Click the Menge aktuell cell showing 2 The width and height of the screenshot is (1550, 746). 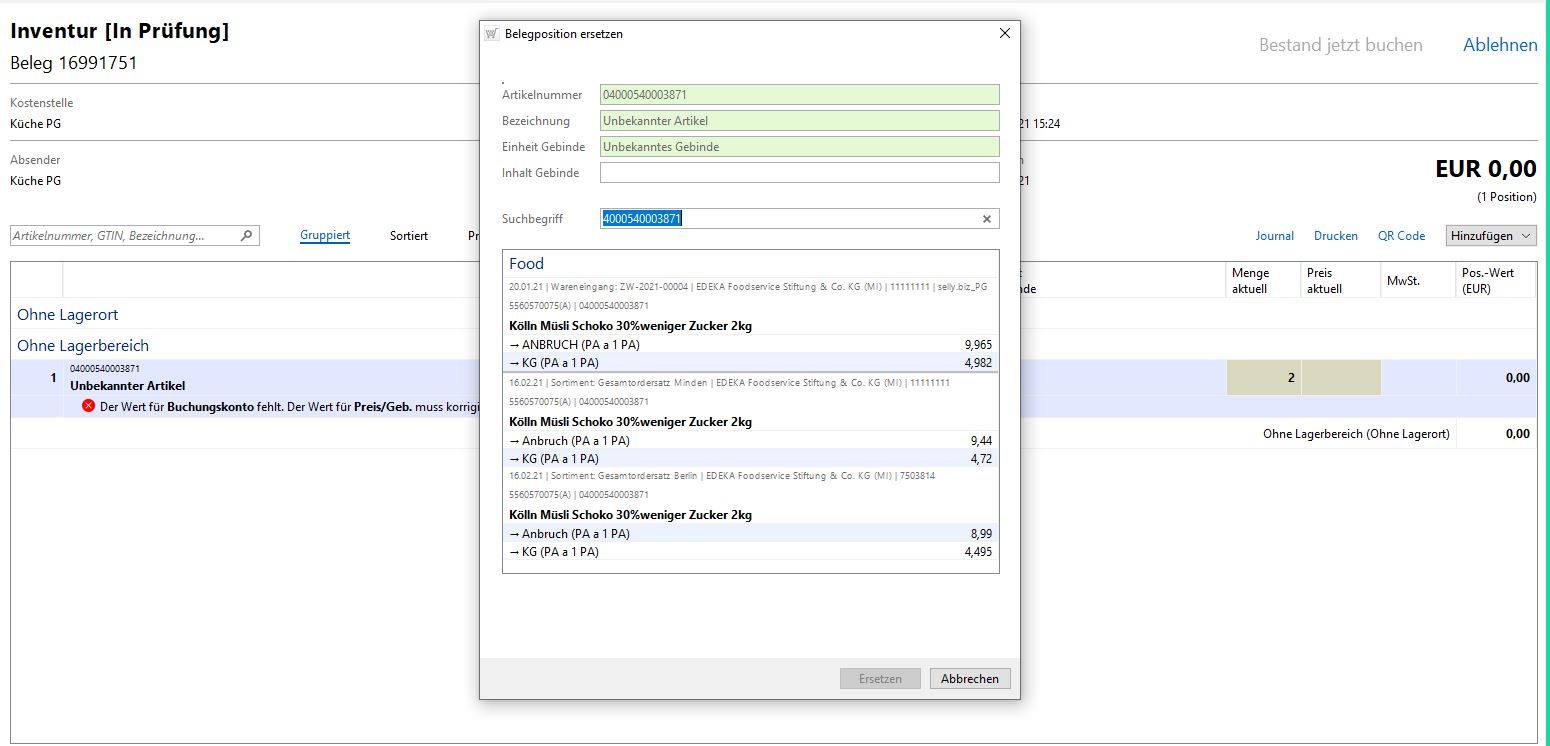point(1263,378)
